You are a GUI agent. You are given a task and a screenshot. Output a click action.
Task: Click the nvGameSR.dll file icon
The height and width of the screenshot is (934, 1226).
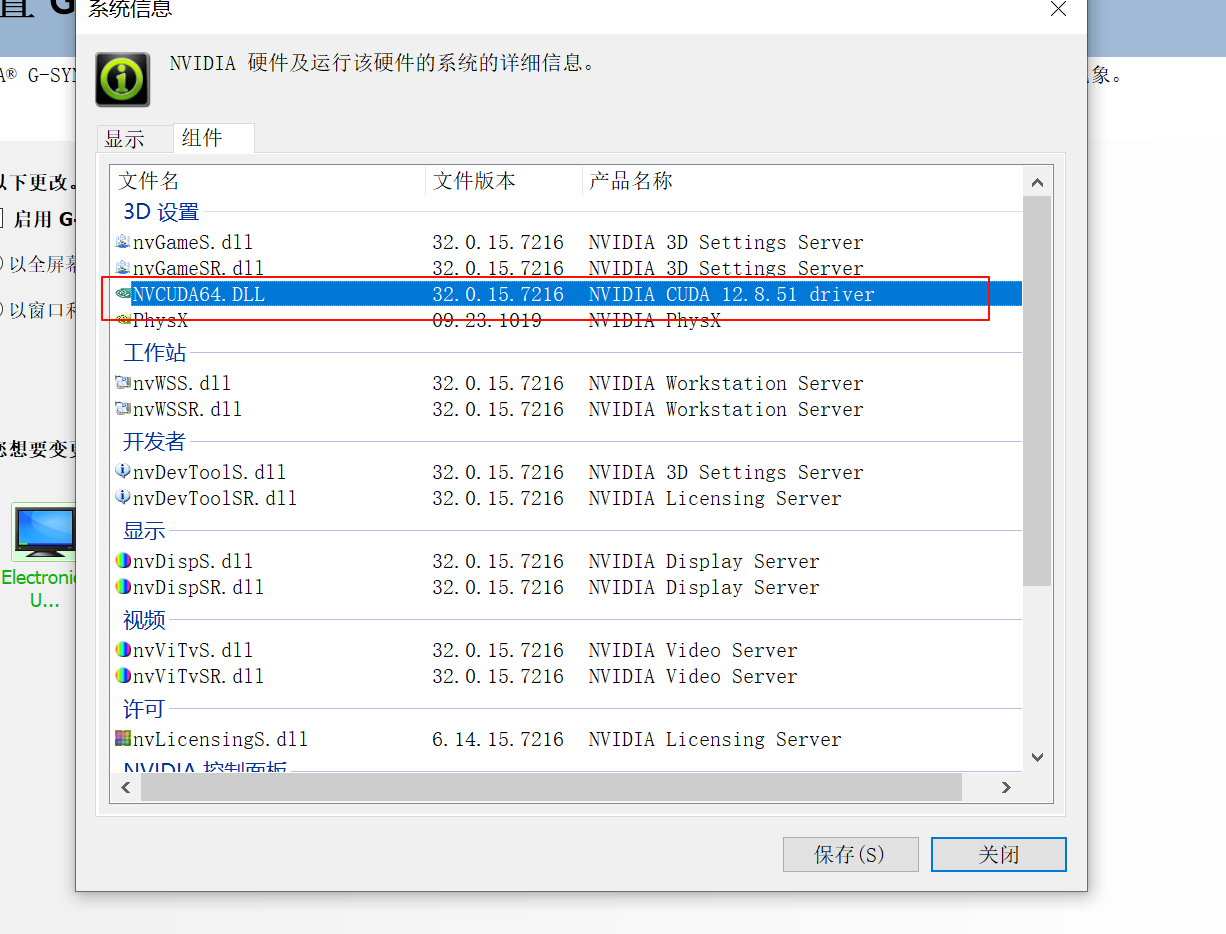click(x=123, y=268)
